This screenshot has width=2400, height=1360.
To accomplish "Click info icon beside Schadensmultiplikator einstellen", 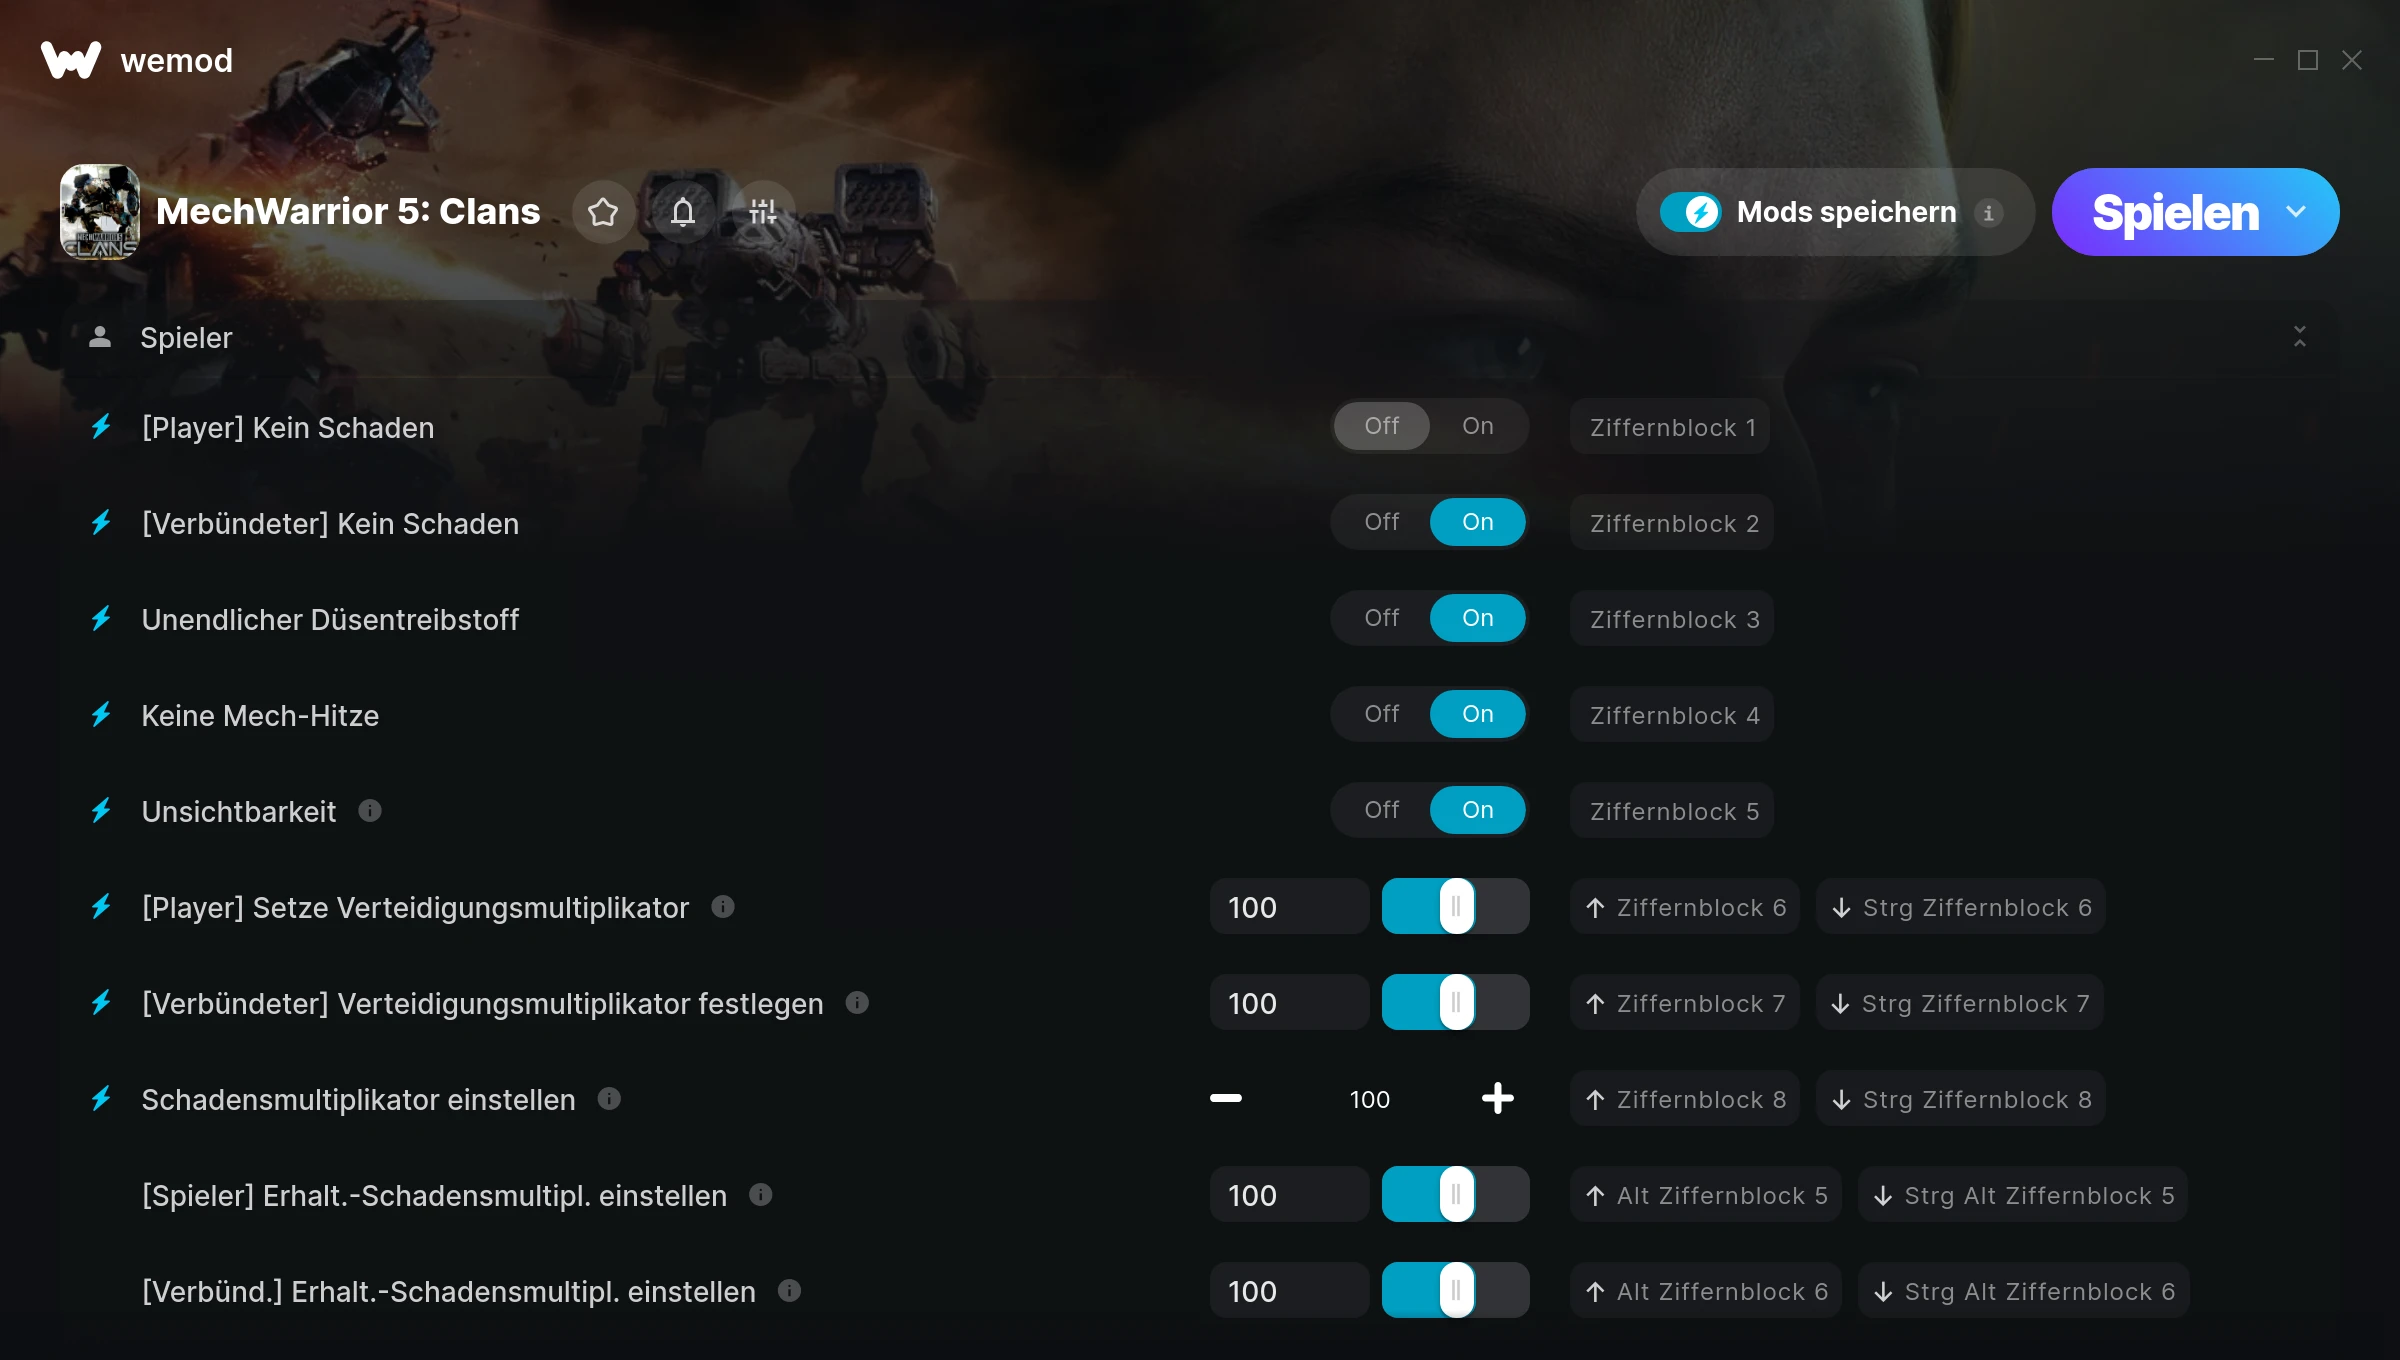I will 609,1098.
